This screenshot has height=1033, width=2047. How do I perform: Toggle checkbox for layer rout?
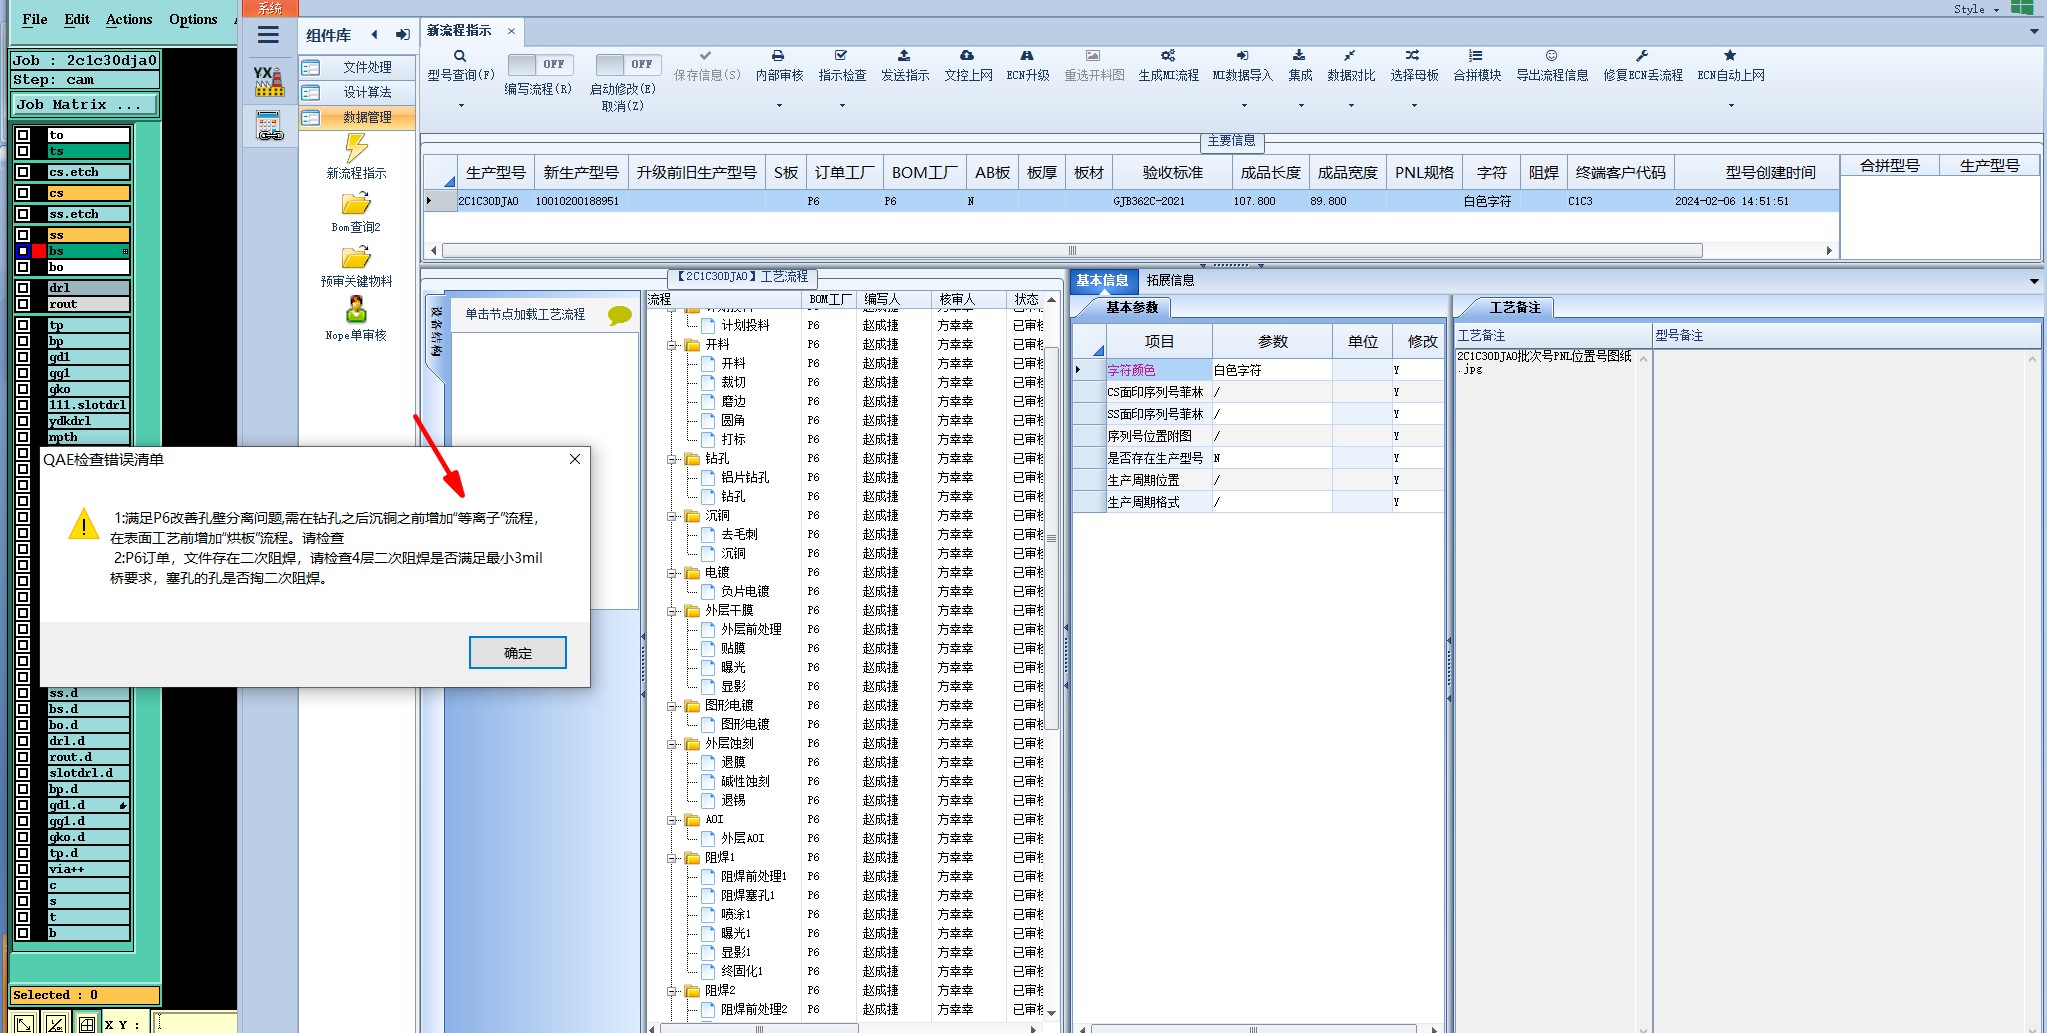click(x=23, y=304)
